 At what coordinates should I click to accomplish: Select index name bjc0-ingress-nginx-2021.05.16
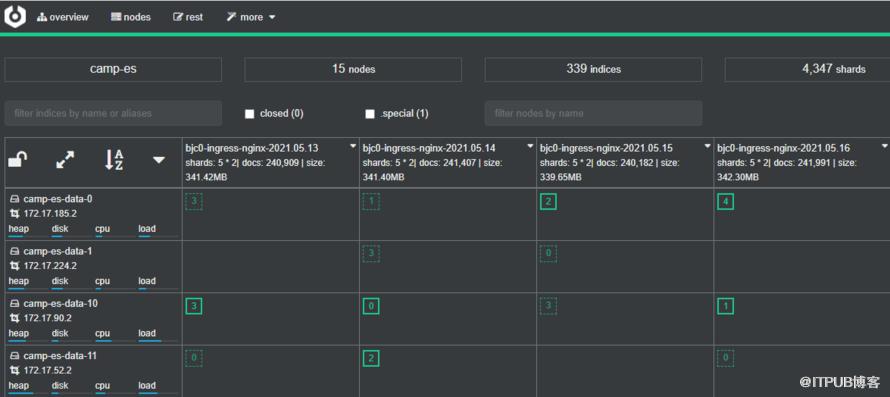click(x=783, y=148)
